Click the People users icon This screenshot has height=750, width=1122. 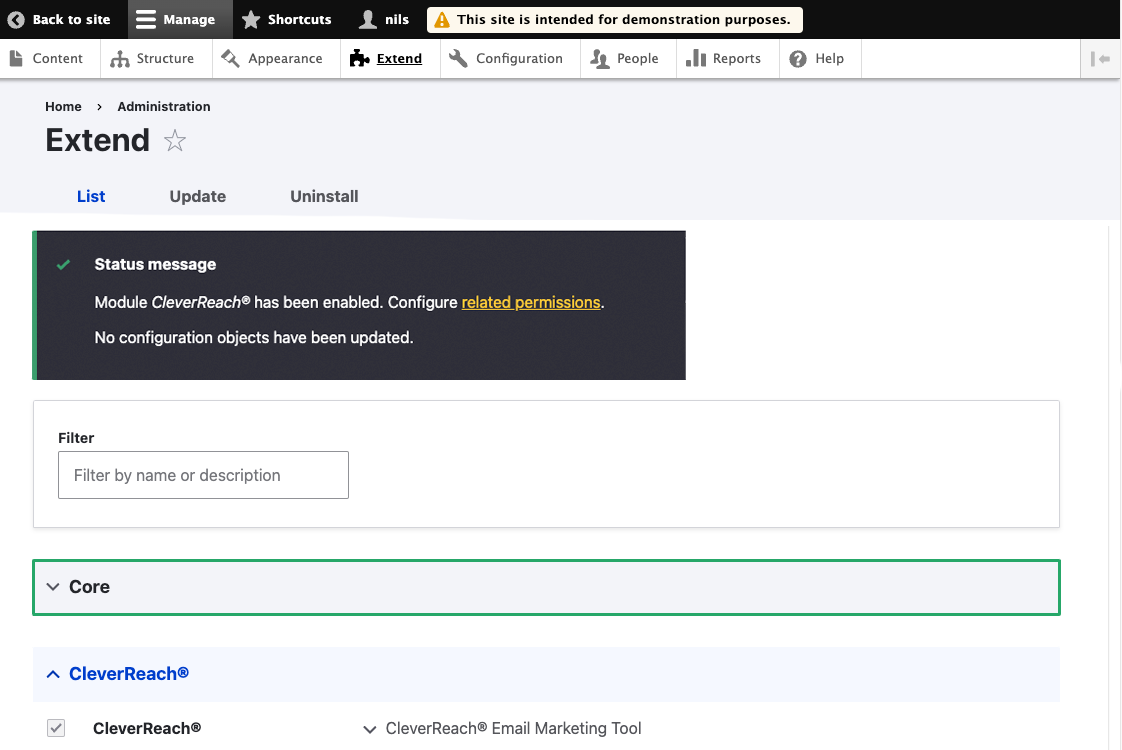[x=600, y=59]
